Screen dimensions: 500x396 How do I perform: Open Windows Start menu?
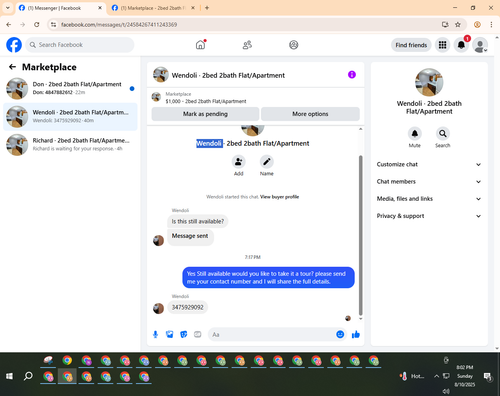(9, 376)
